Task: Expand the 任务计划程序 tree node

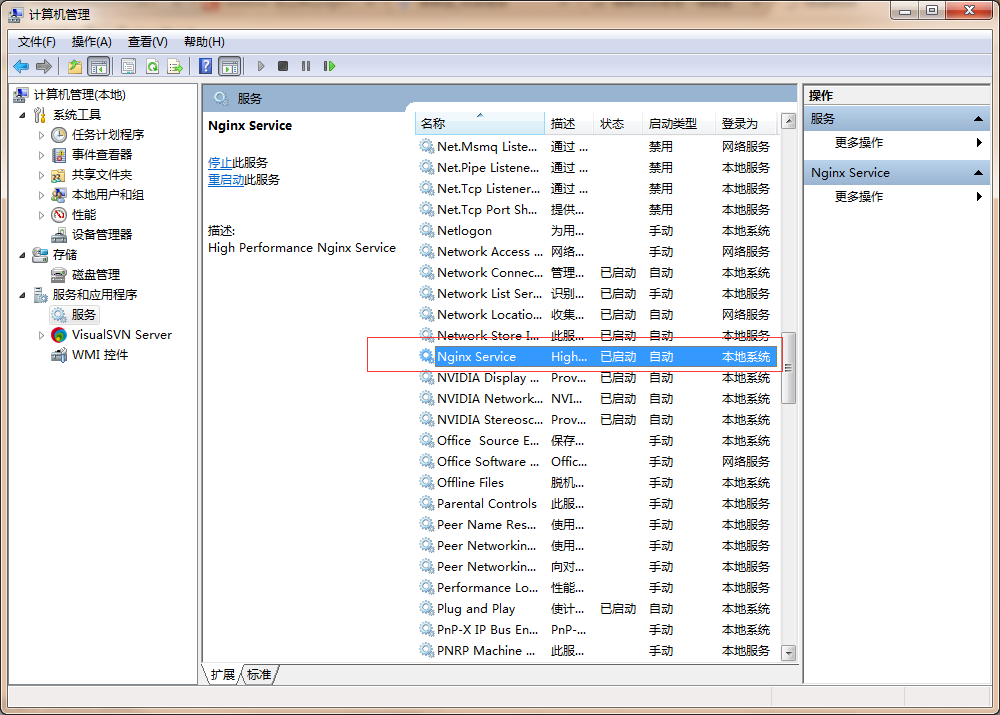Action: [41, 135]
